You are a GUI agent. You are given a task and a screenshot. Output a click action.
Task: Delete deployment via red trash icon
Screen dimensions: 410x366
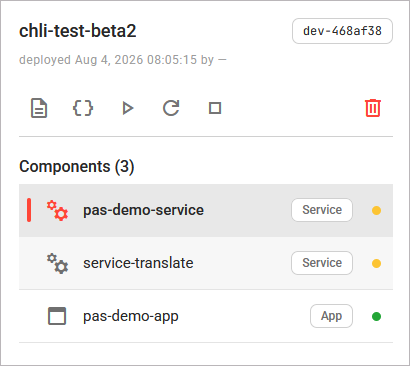coord(373,108)
